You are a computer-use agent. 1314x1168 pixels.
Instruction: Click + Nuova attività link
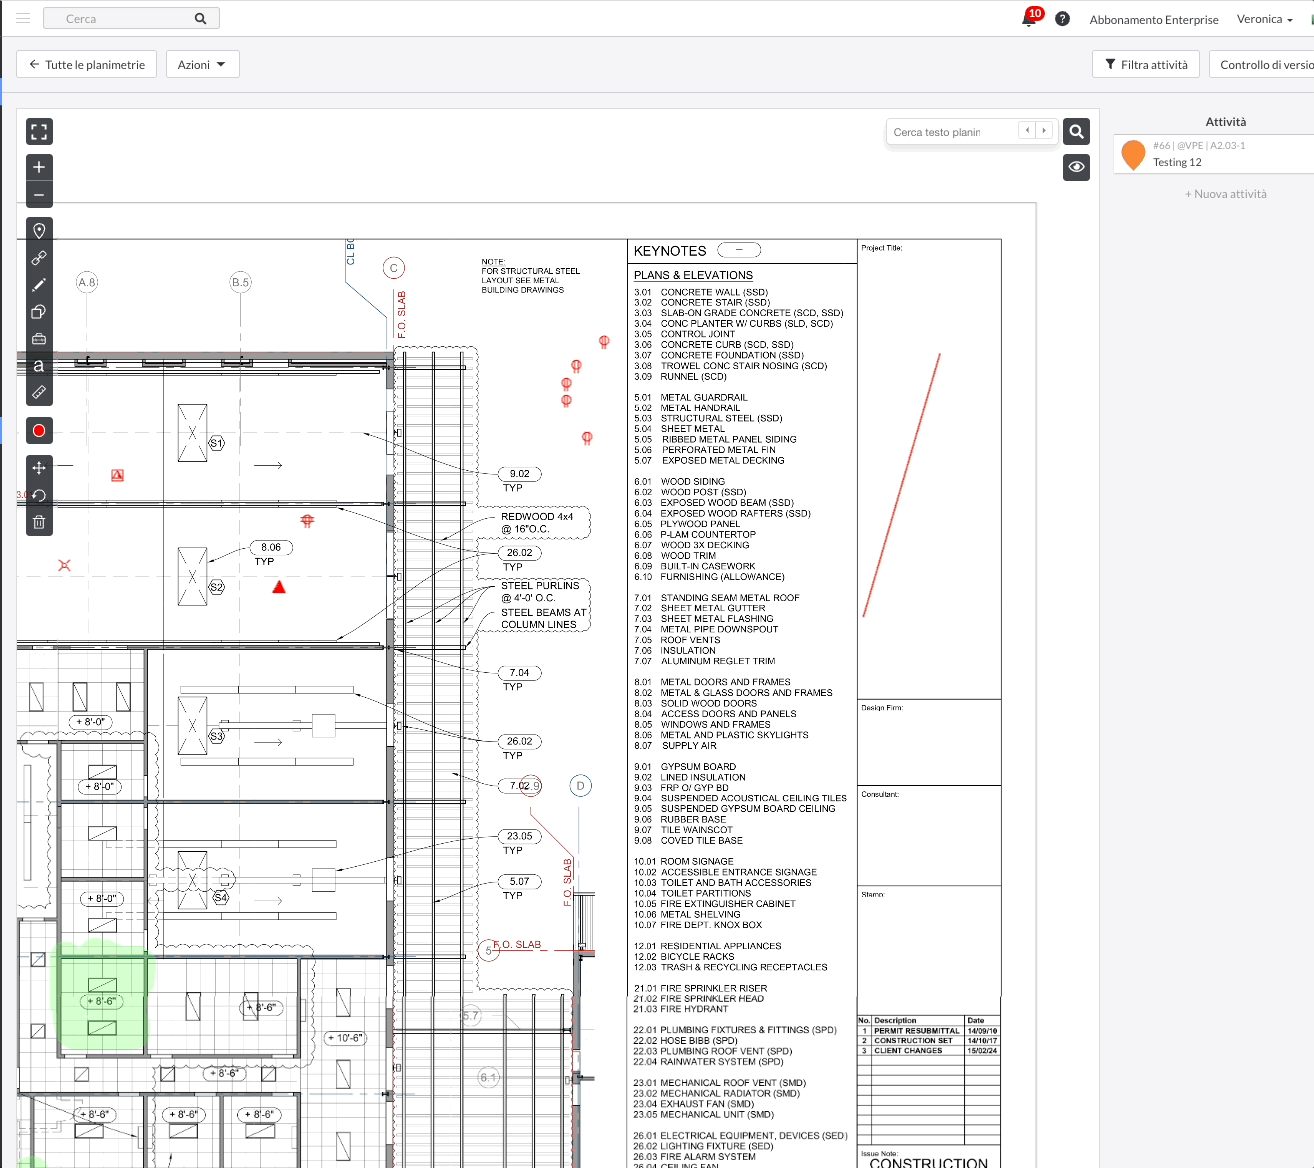point(1225,194)
